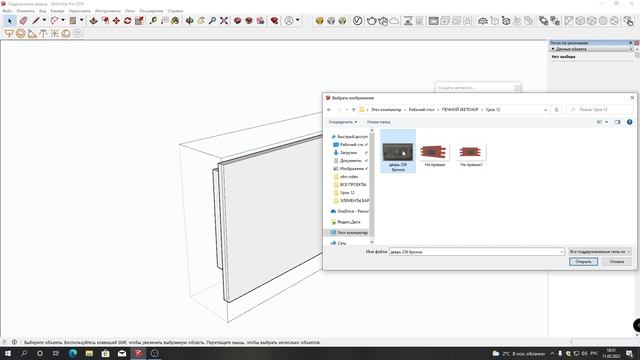Click Рабочий стол in the address breadcrumb
Image resolution: width=640 pixels, height=360 pixels.
point(421,110)
